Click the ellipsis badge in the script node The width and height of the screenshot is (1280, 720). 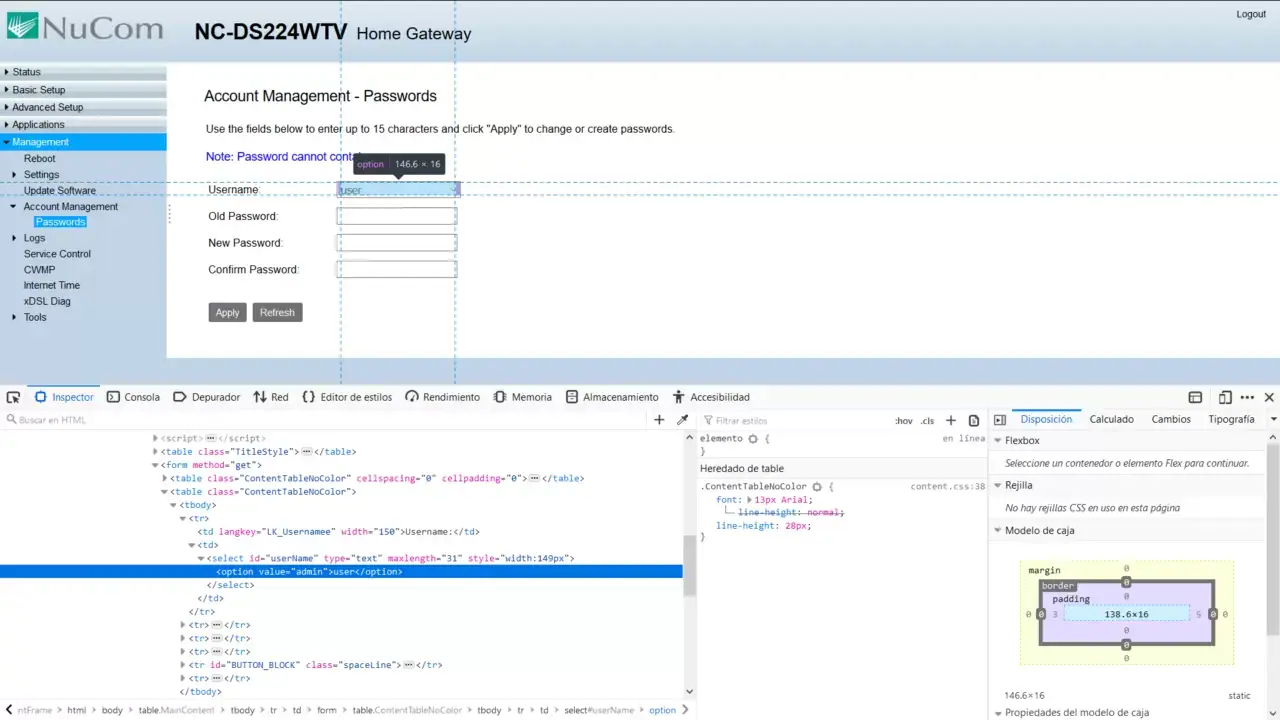click(x=211, y=438)
